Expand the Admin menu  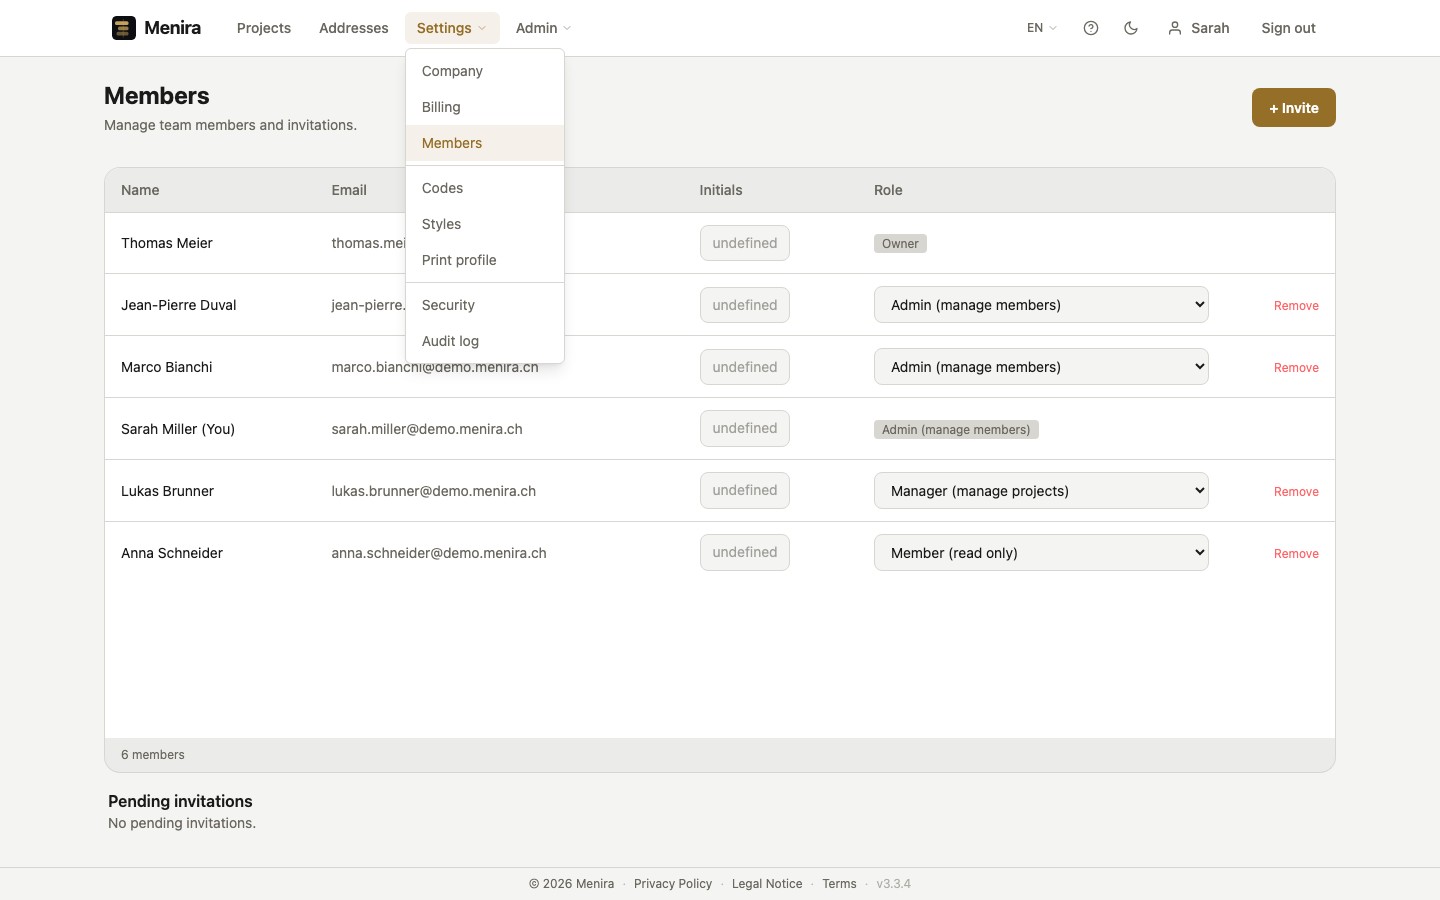click(x=544, y=28)
